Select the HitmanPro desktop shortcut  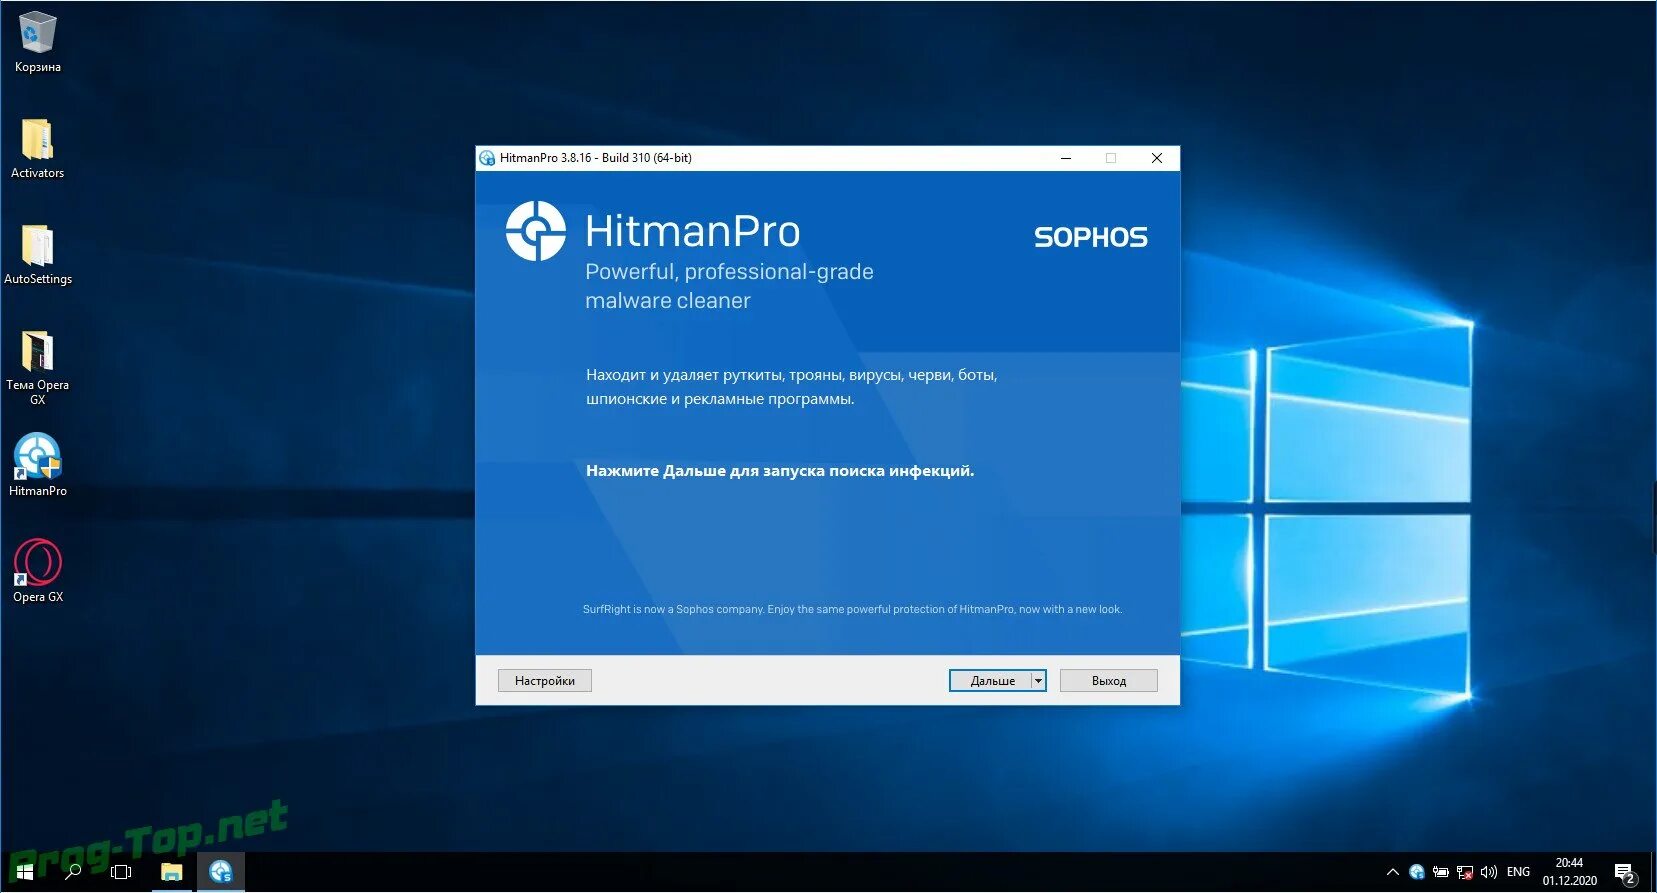pos(38,465)
